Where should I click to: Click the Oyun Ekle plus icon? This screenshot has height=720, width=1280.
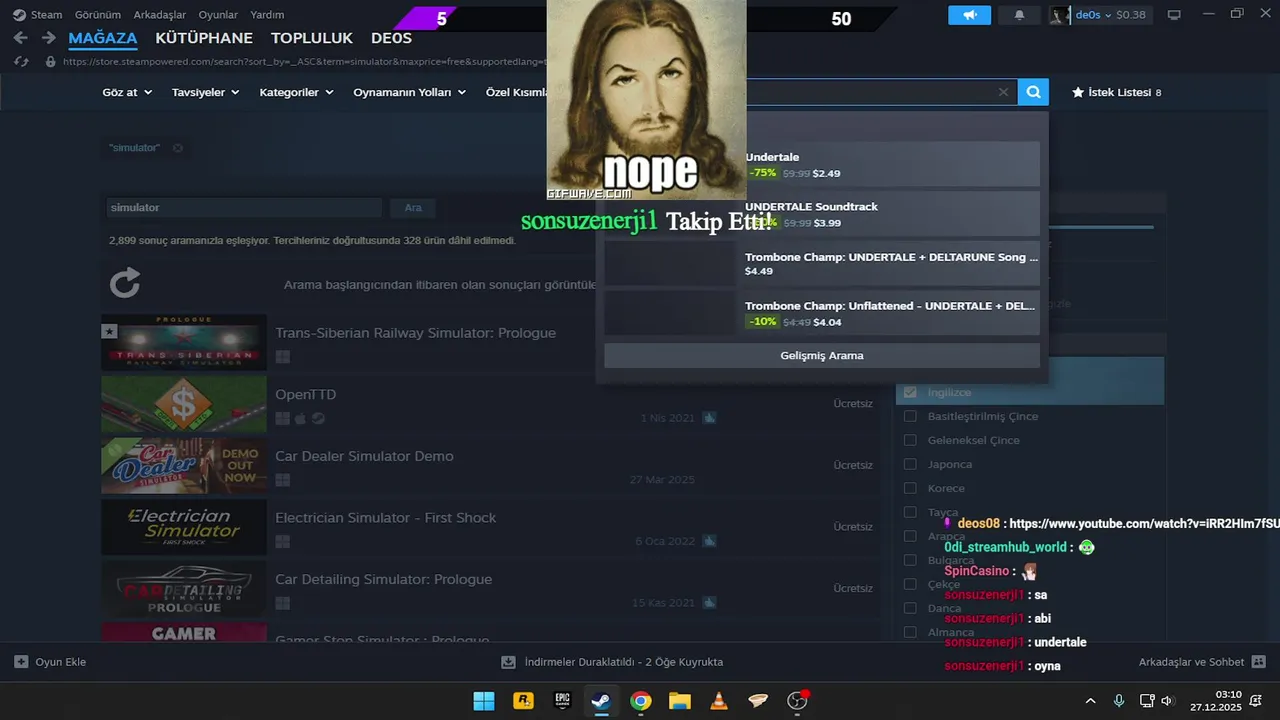[x=21, y=662]
